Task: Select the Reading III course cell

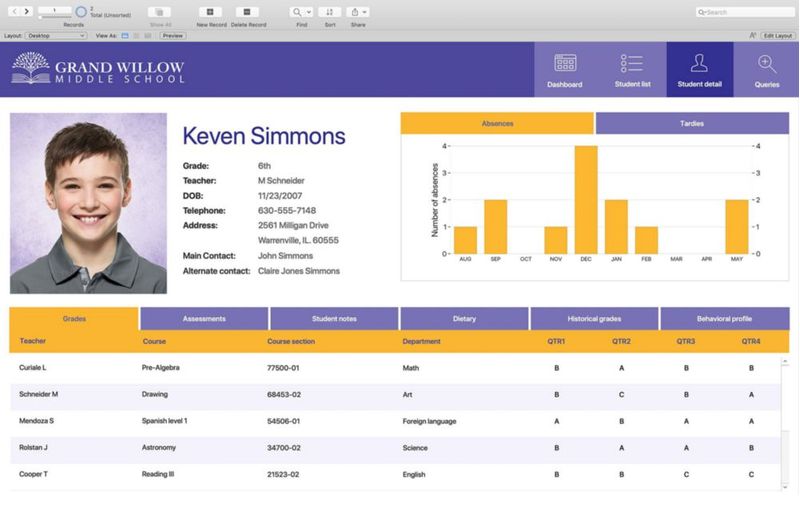Action: pos(158,474)
